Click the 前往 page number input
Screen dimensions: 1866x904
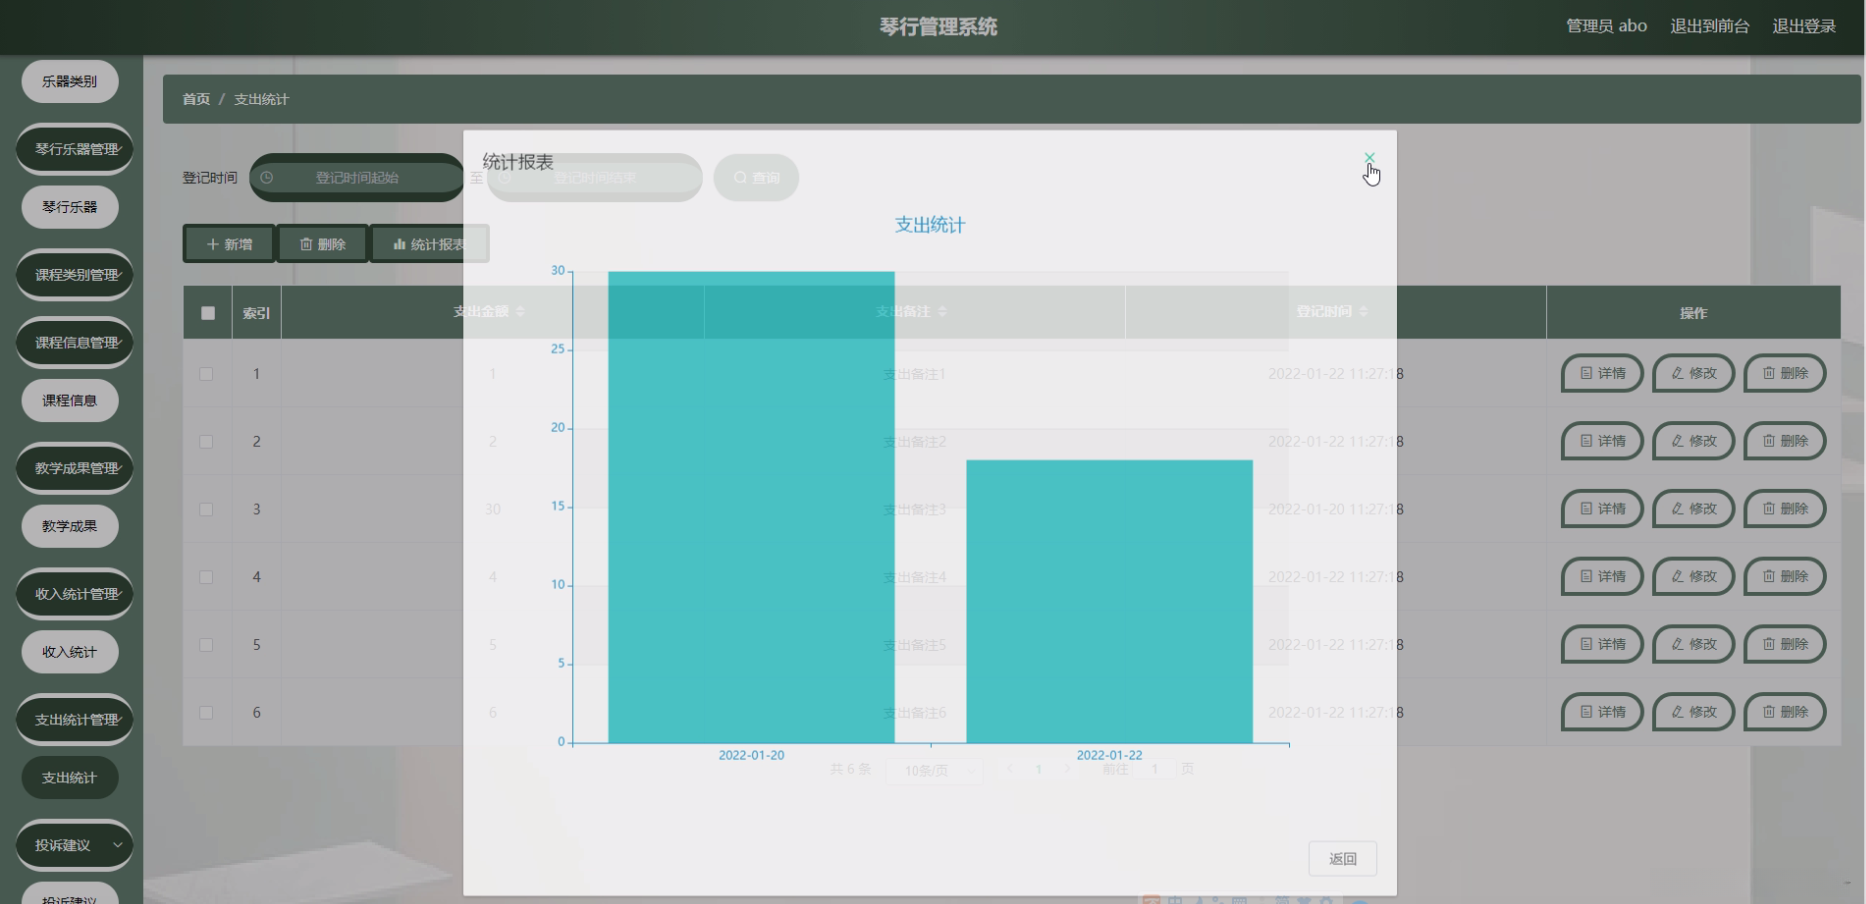[x=1154, y=769]
